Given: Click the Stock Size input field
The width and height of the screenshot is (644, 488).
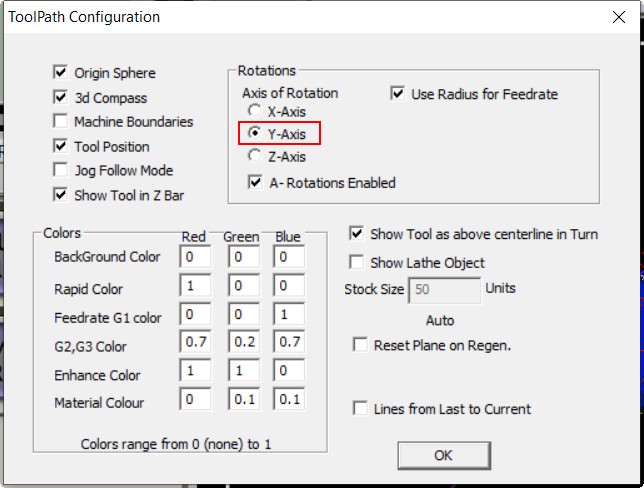Looking at the screenshot, I should tap(444, 290).
